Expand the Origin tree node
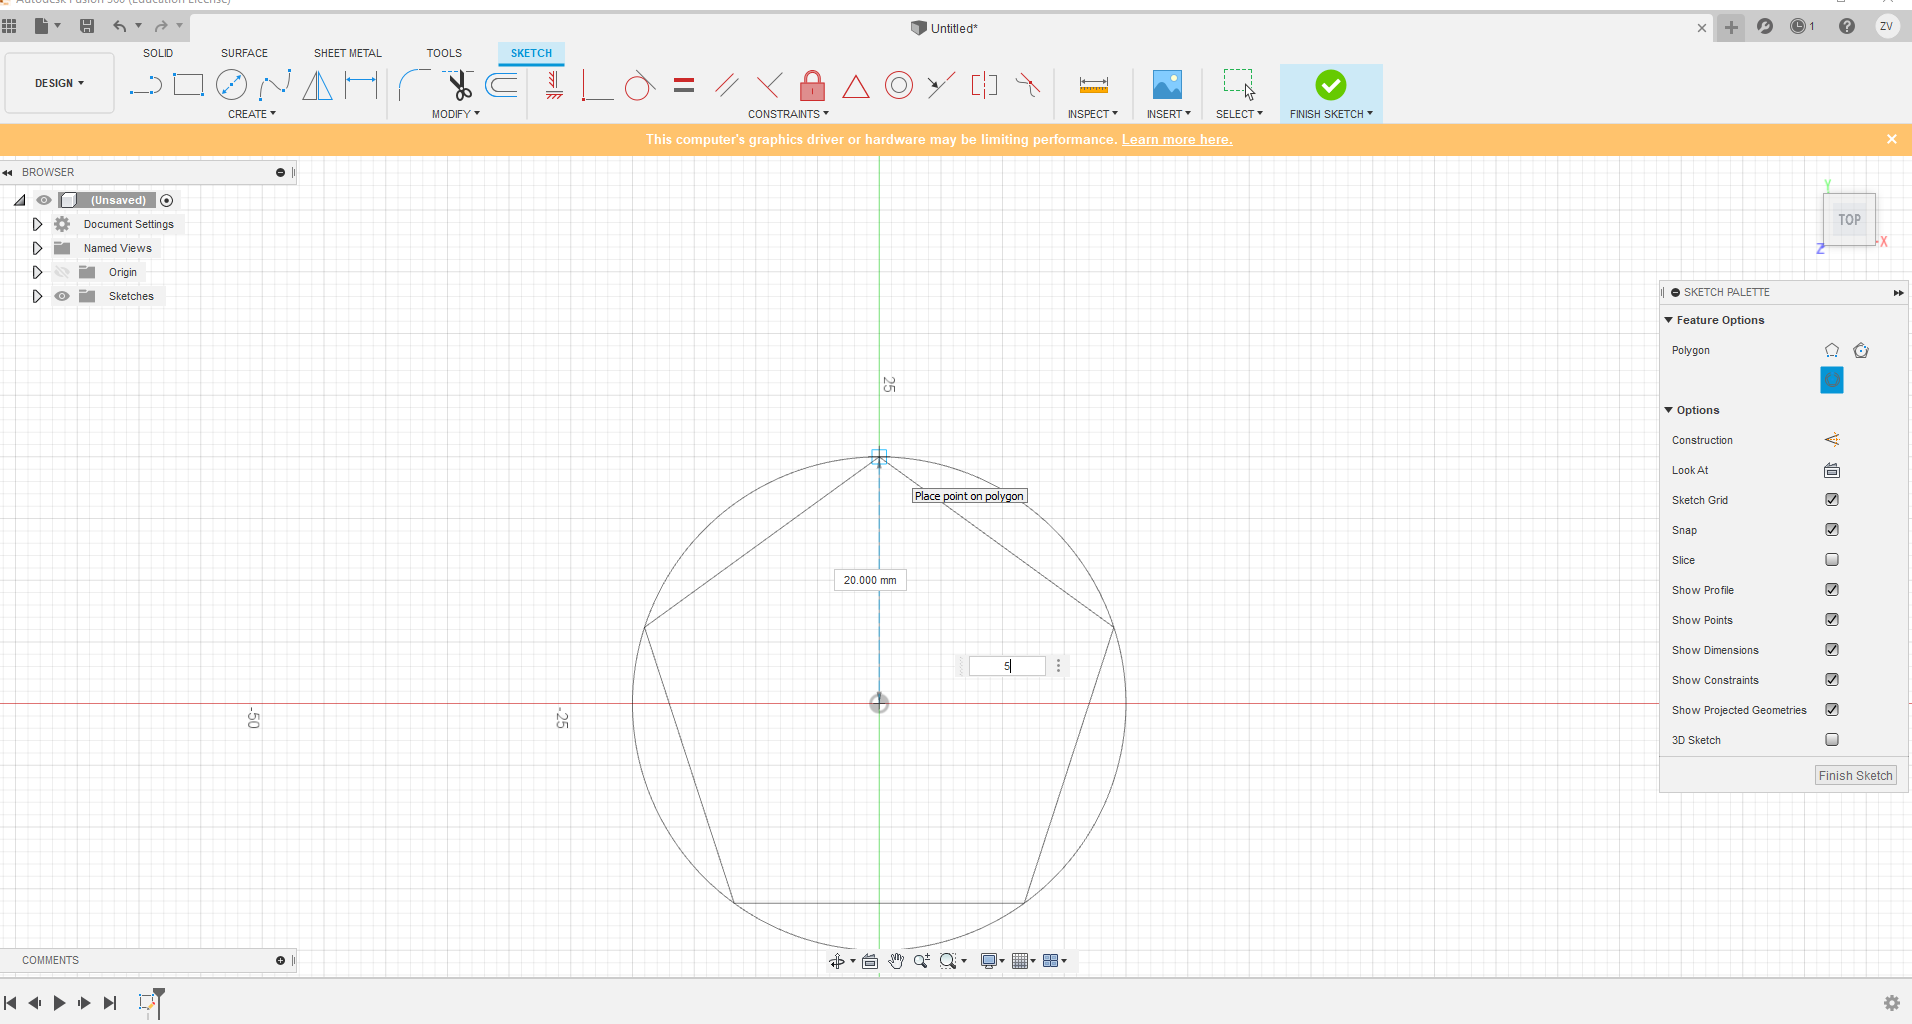The height and width of the screenshot is (1024, 1912). tap(37, 272)
